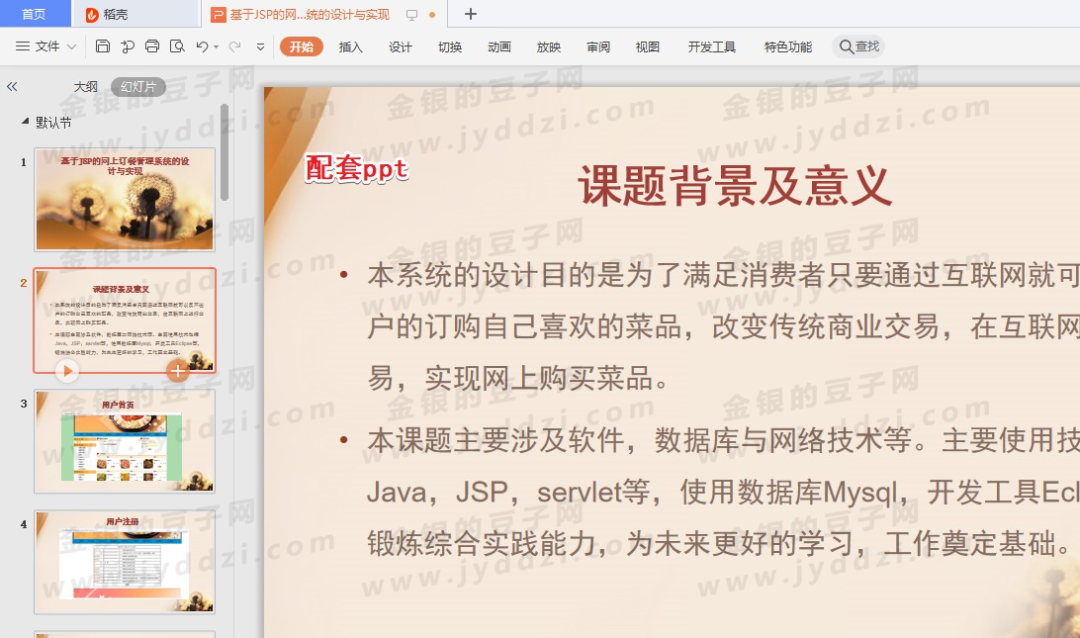Open the 视图 ribbon tab
This screenshot has width=1080, height=638.
coord(647,47)
